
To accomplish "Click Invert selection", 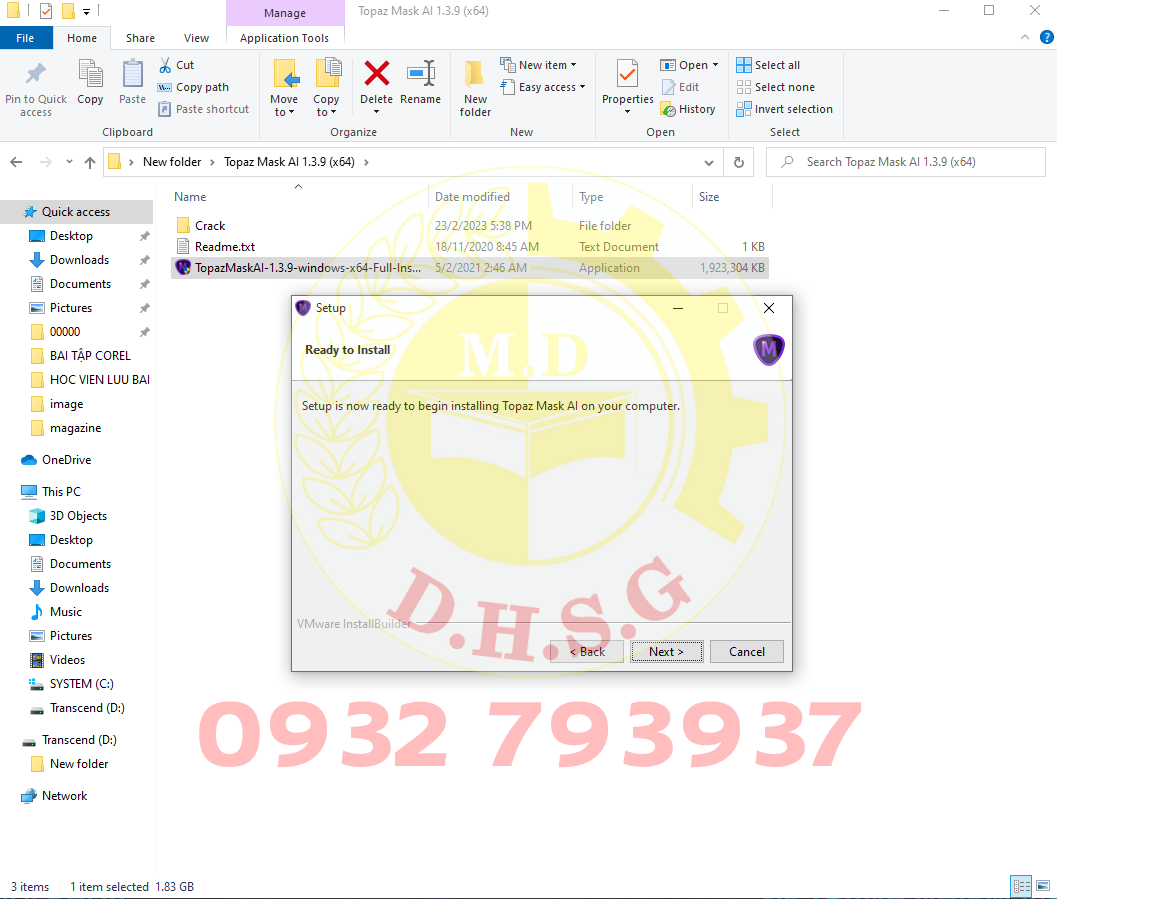I will coord(785,109).
